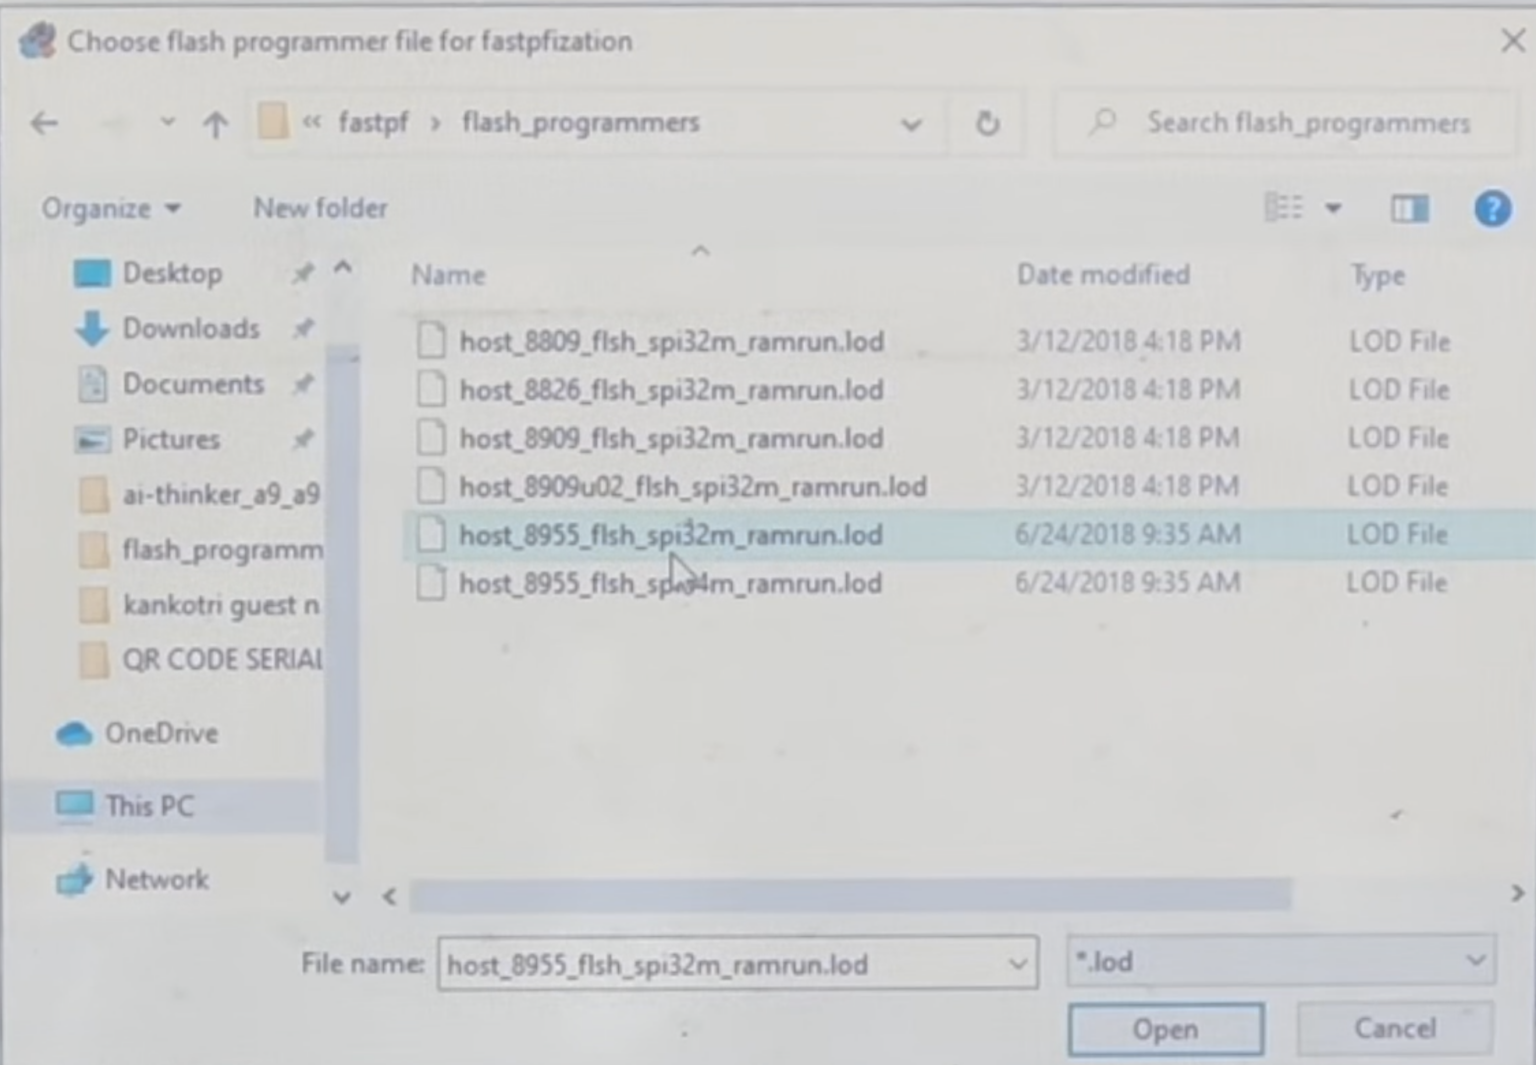Screen dimensions: 1536x1065
Task: Open the address bar dropdown arrow
Action: tap(910, 123)
